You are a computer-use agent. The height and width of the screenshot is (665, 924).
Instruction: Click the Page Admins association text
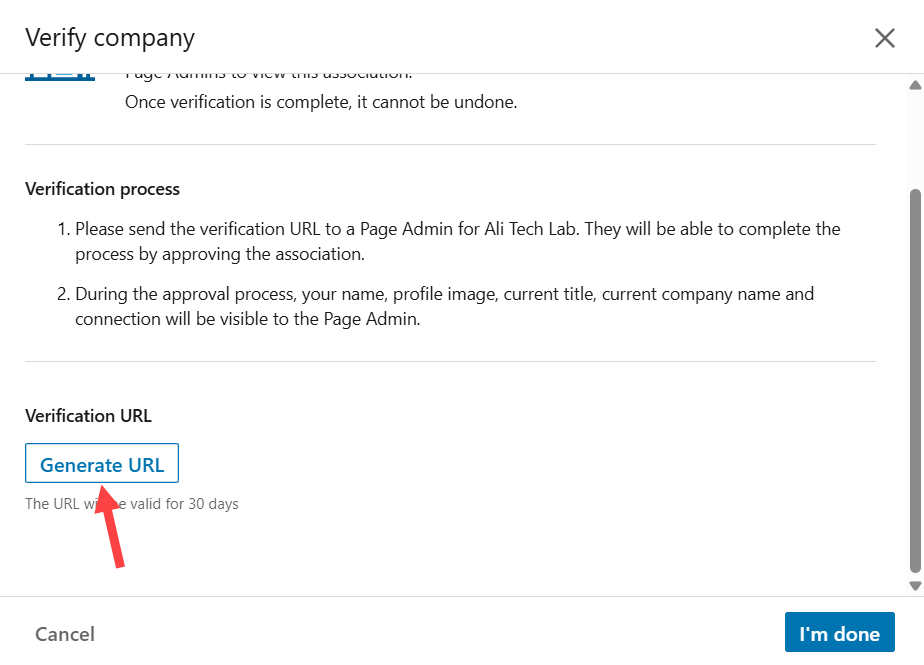[x=268, y=76]
